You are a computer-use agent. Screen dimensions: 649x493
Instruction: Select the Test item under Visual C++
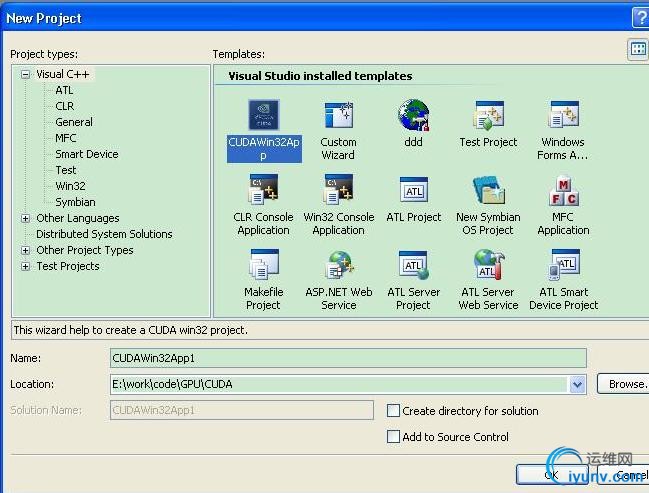(x=66, y=170)
